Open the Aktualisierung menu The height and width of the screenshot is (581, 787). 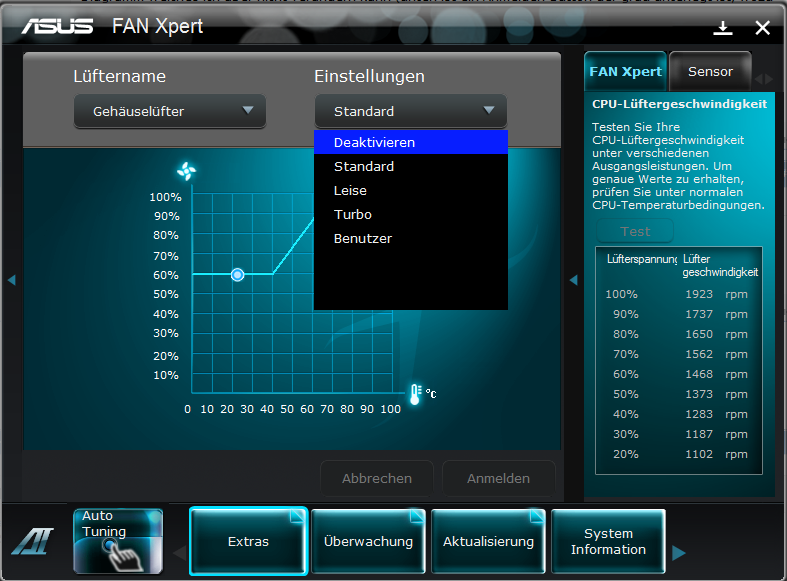(488, 541)
